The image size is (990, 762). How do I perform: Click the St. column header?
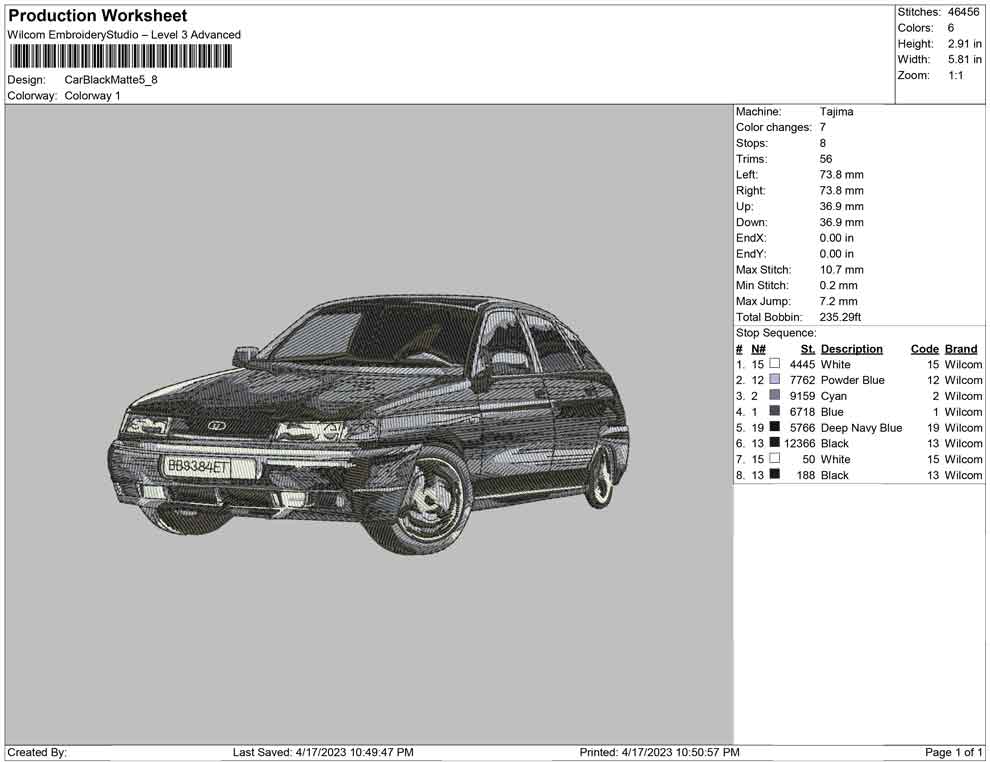807,349
